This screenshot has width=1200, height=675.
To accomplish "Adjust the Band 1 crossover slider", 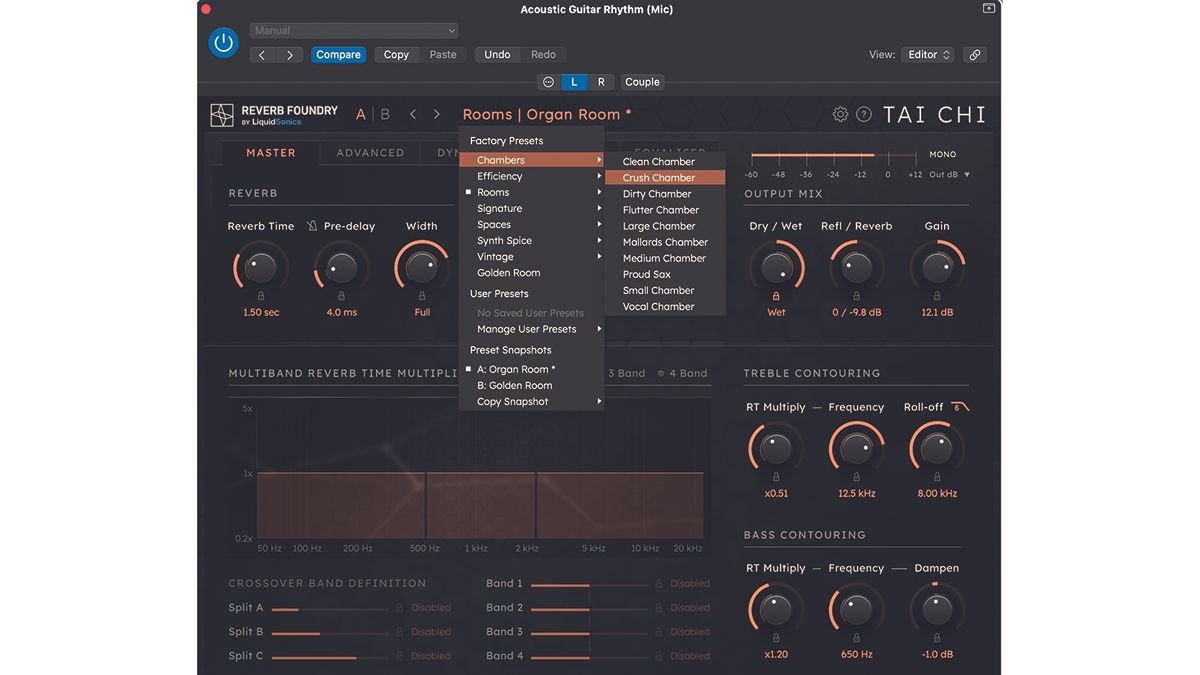I will click(x=590, y=583).
